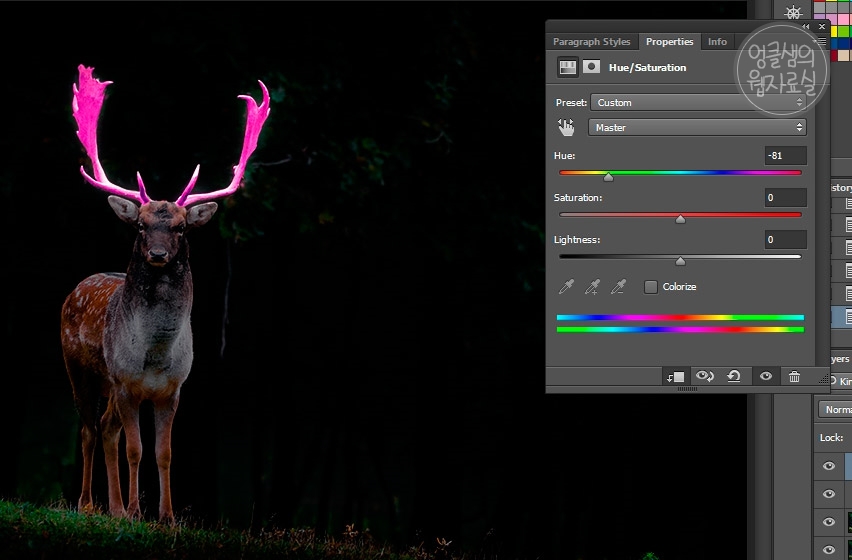The height and width of the screenshot is (560, 852).
Task: Click the Saturation value field
Action: click(x=785, y=198)
